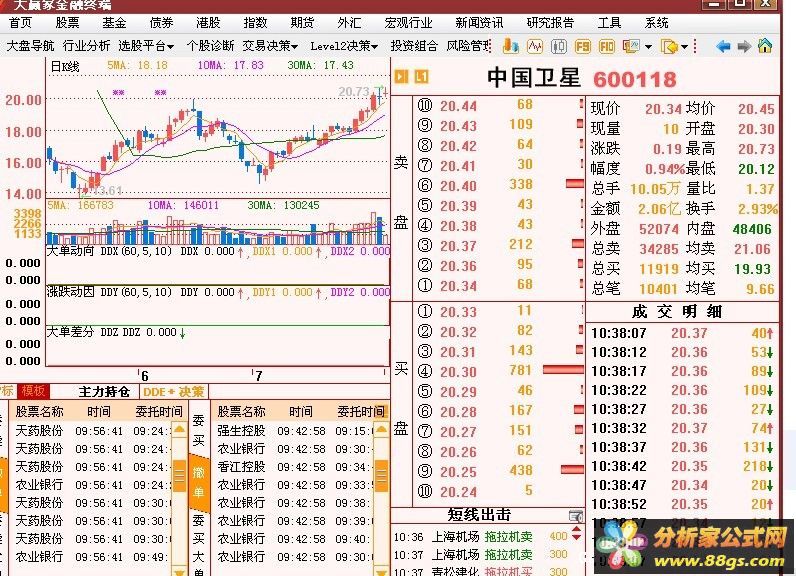
Task: Switch to the 主力持仓 tab
Action: click(x=104, y=391)
